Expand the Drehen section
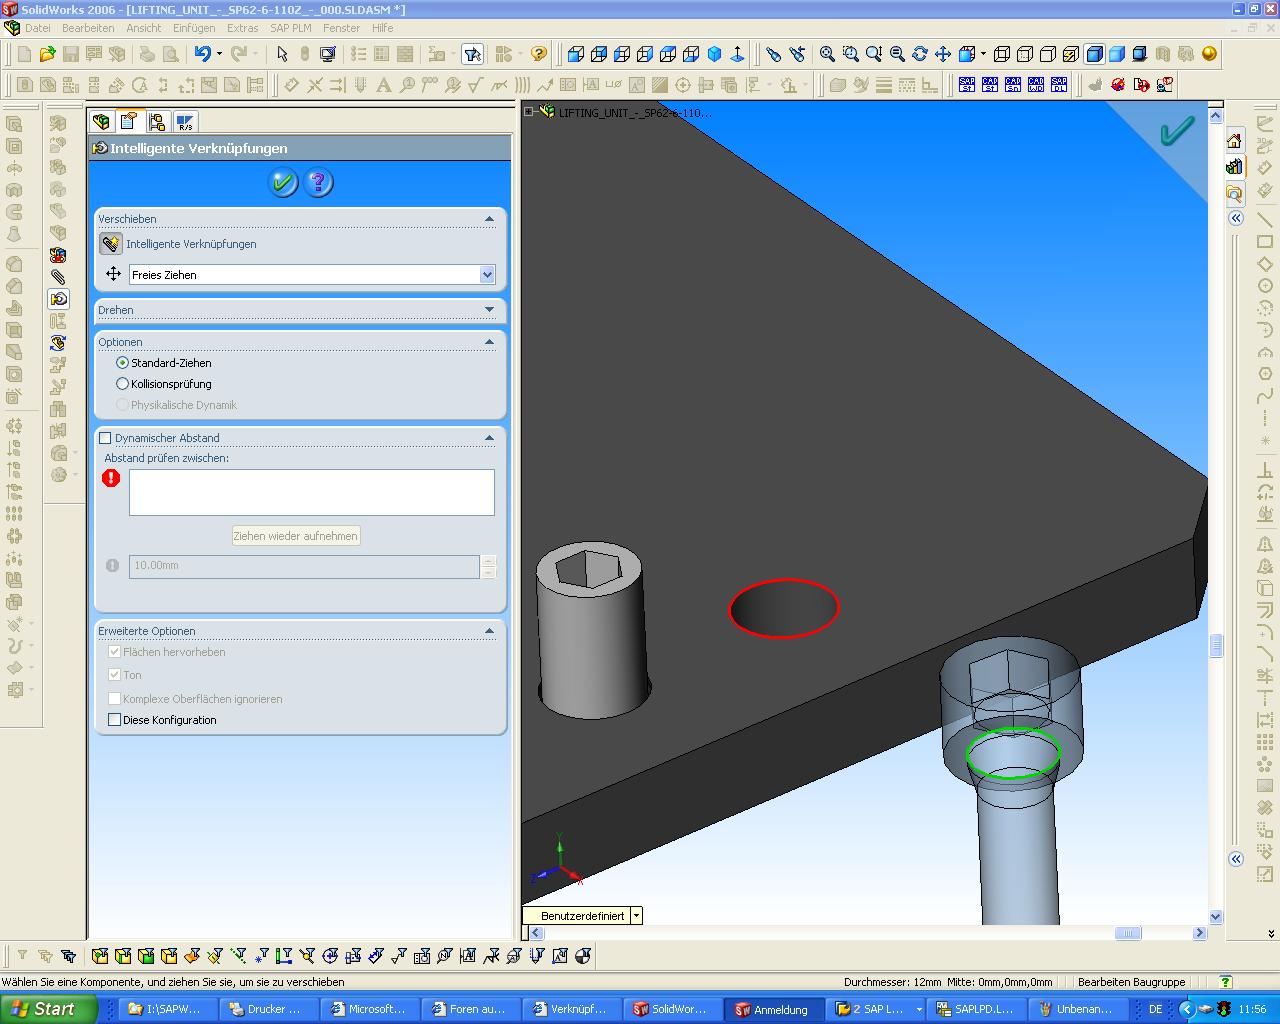This screenshot has height=1024, width=1280. [489, 310]
